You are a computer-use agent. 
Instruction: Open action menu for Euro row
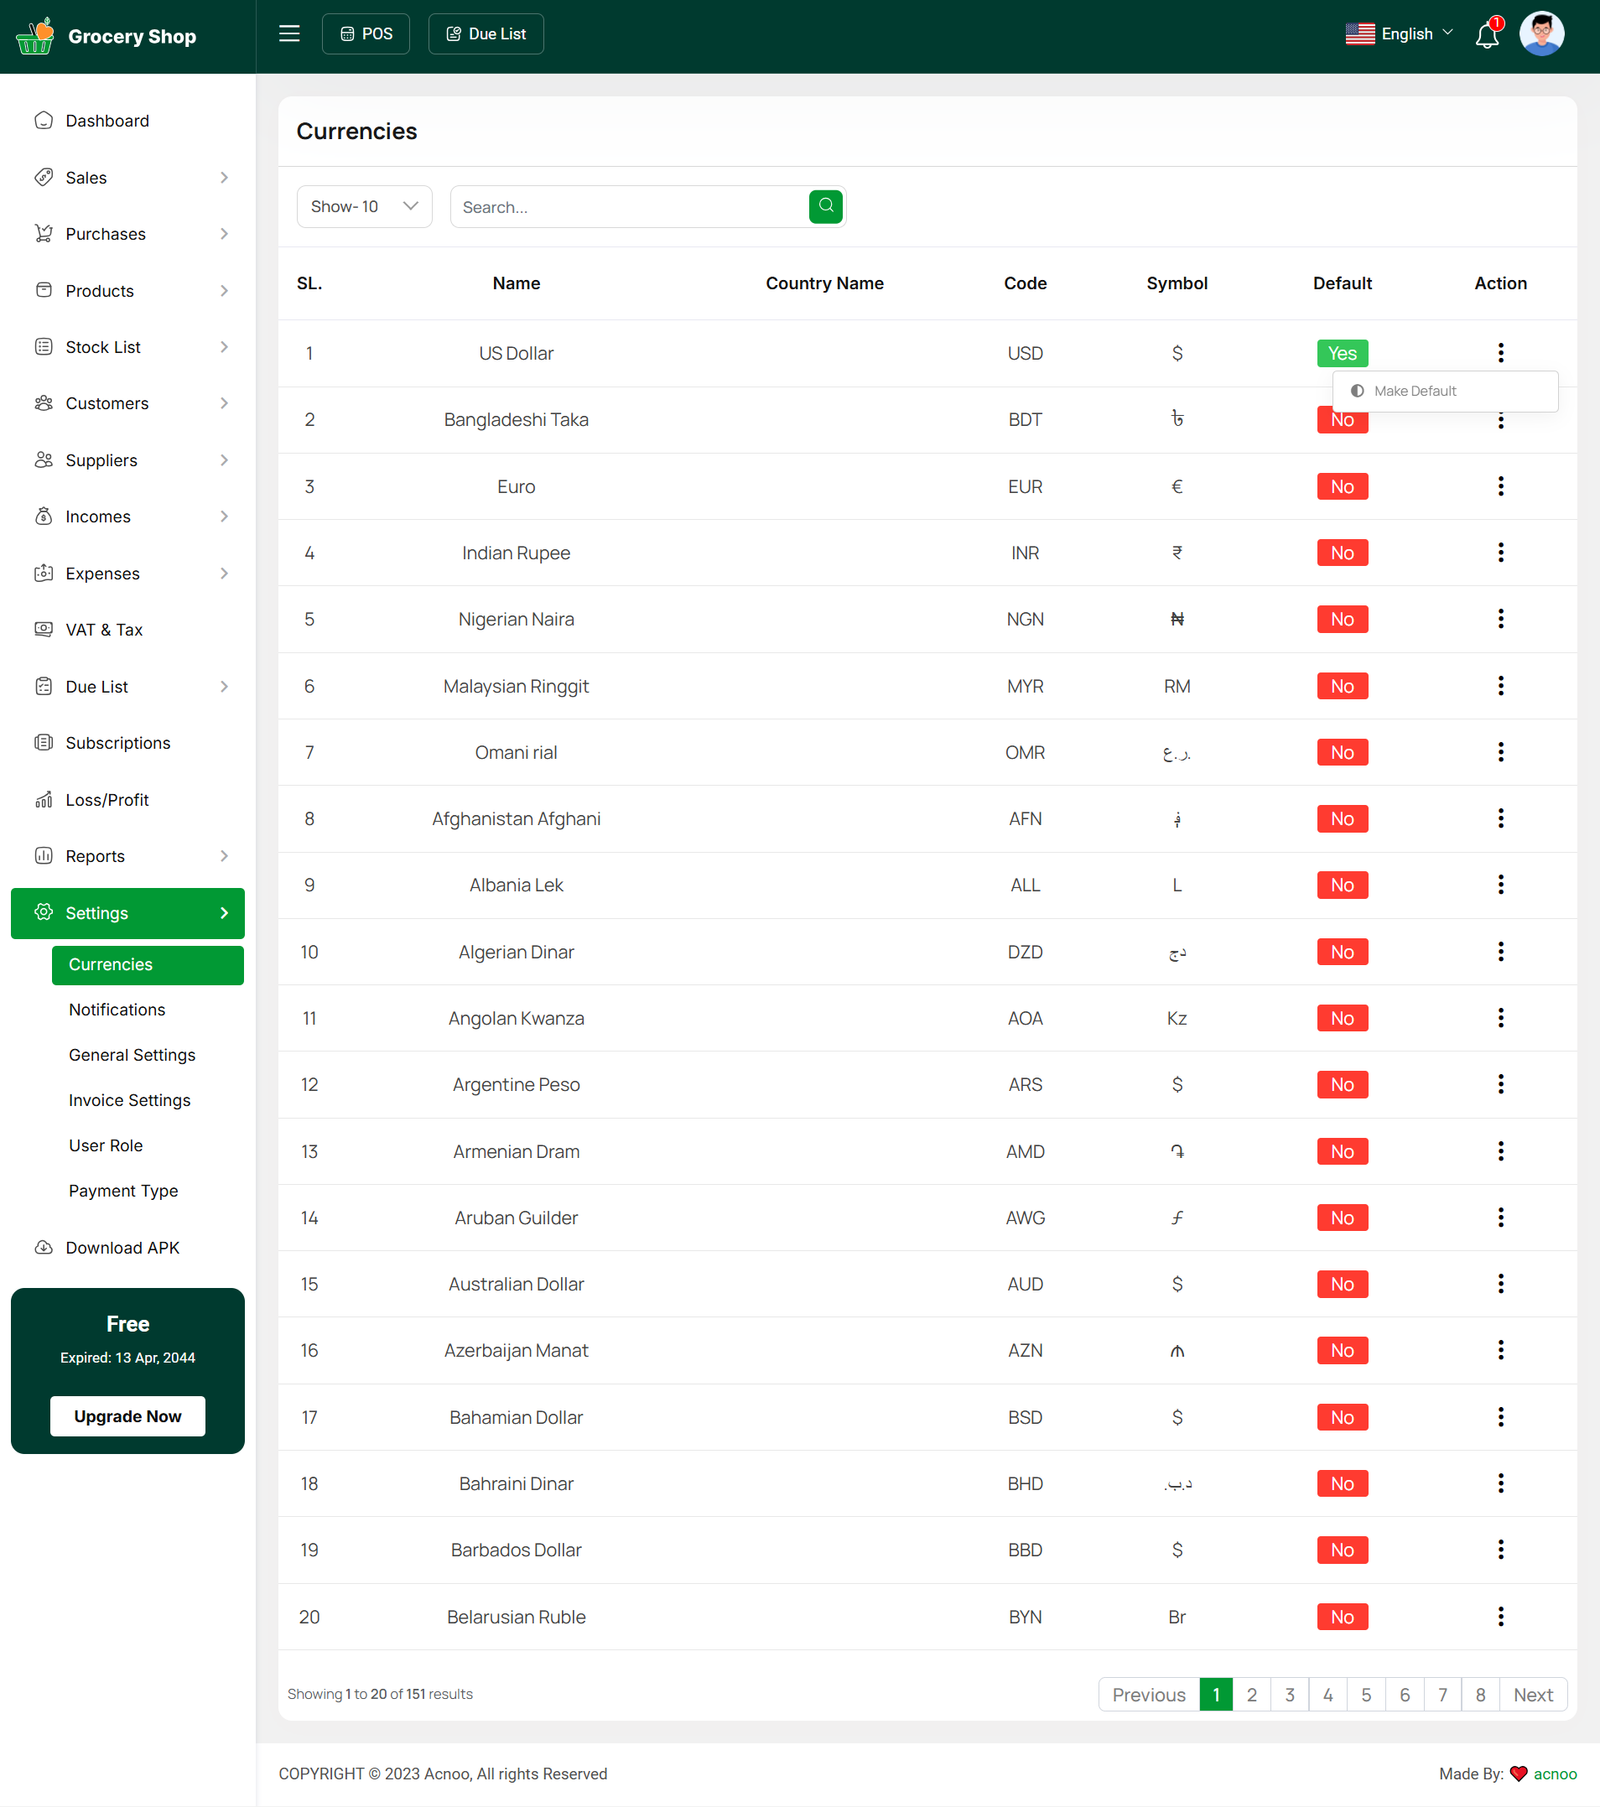tap(1500, 486)
